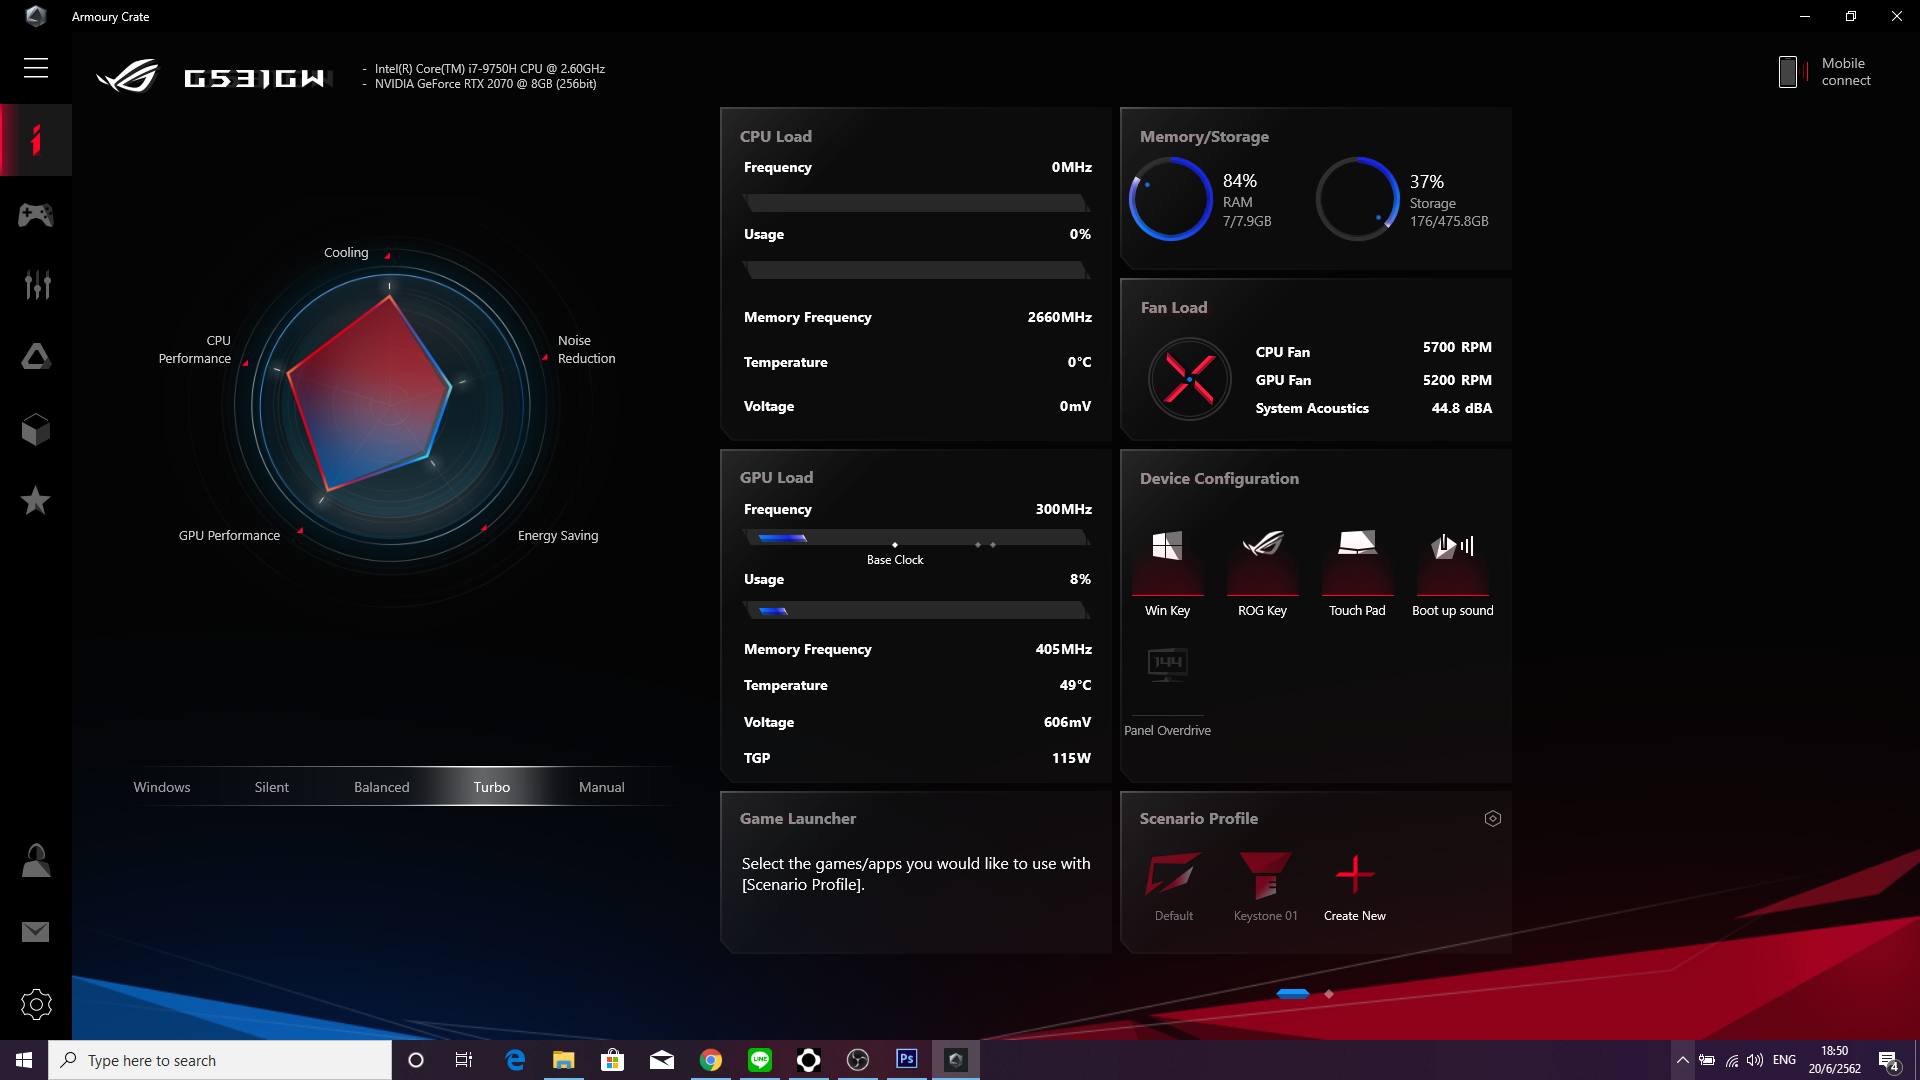This screenshot has width=1920, height=1080.
Task: Open the Featured star sidebar icon
Action: pos(36,500)
